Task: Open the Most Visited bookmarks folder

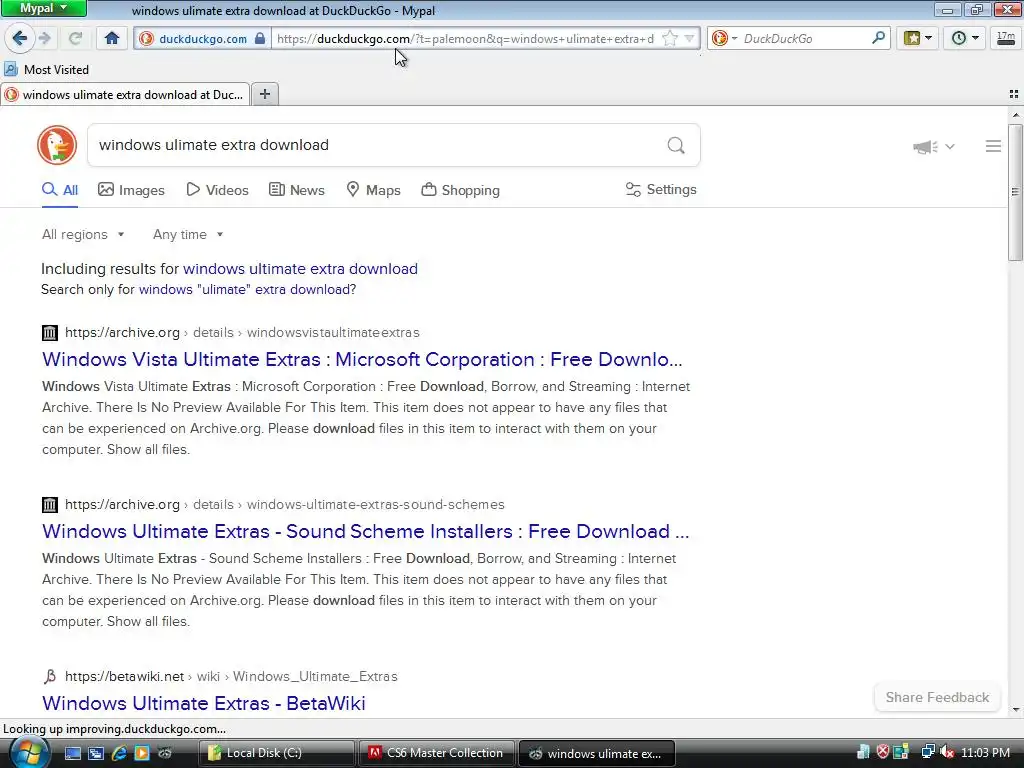Action: click(x=46, y=69)
